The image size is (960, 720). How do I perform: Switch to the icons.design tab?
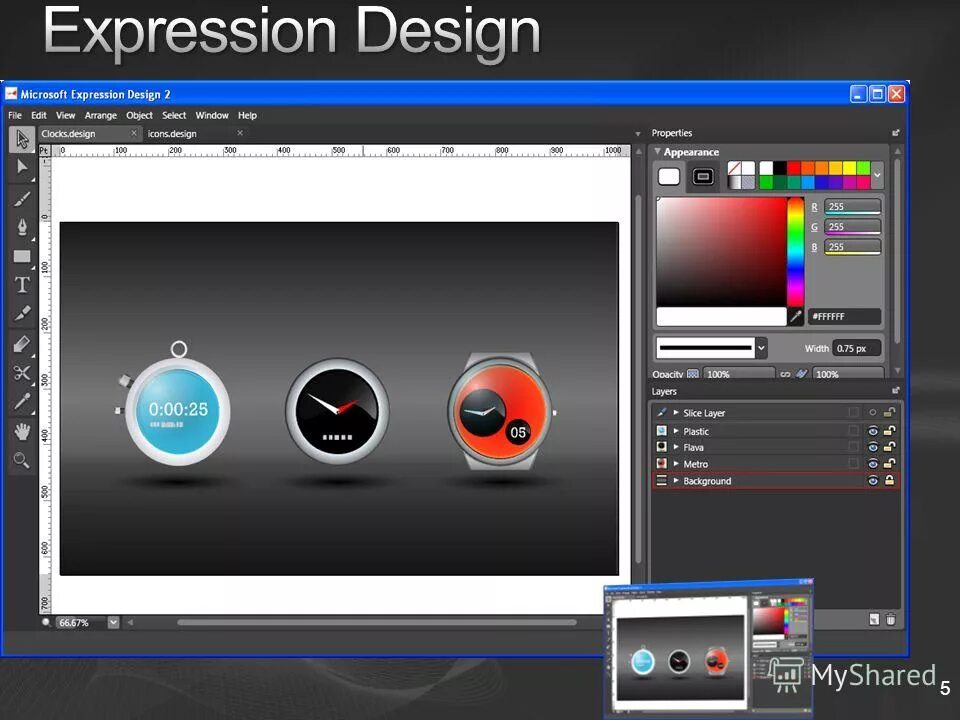173,133
